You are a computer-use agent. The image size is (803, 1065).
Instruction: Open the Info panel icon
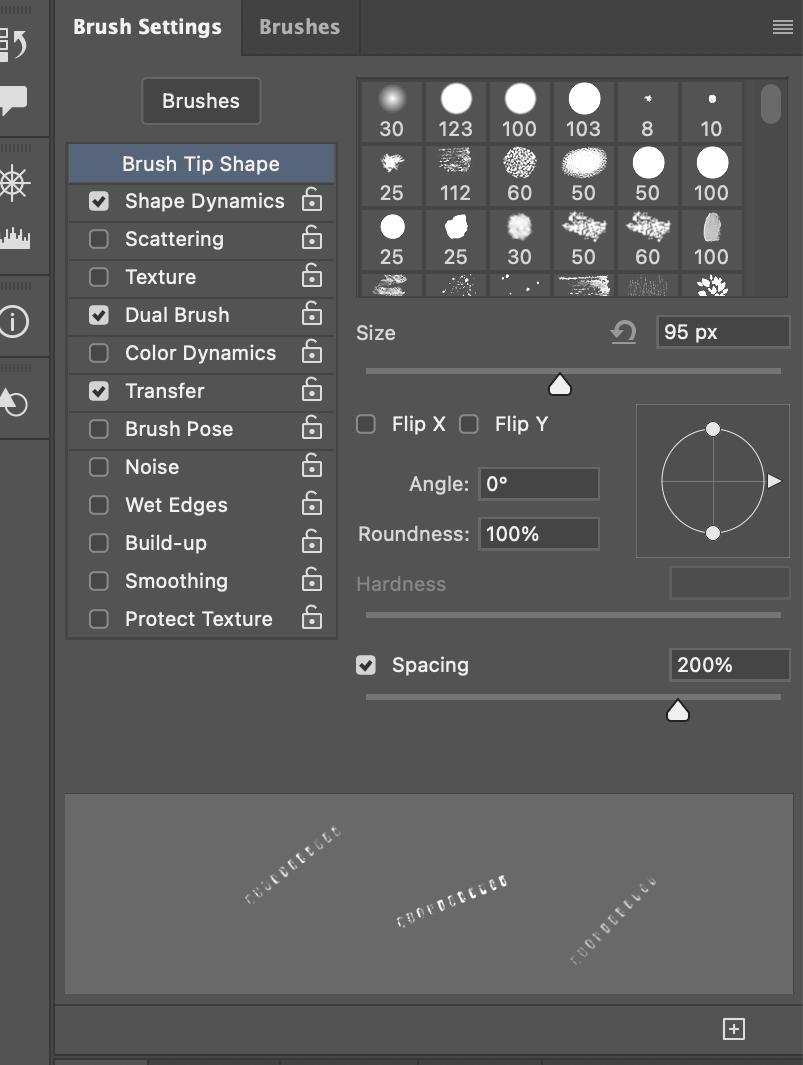(x=15, y=321)
